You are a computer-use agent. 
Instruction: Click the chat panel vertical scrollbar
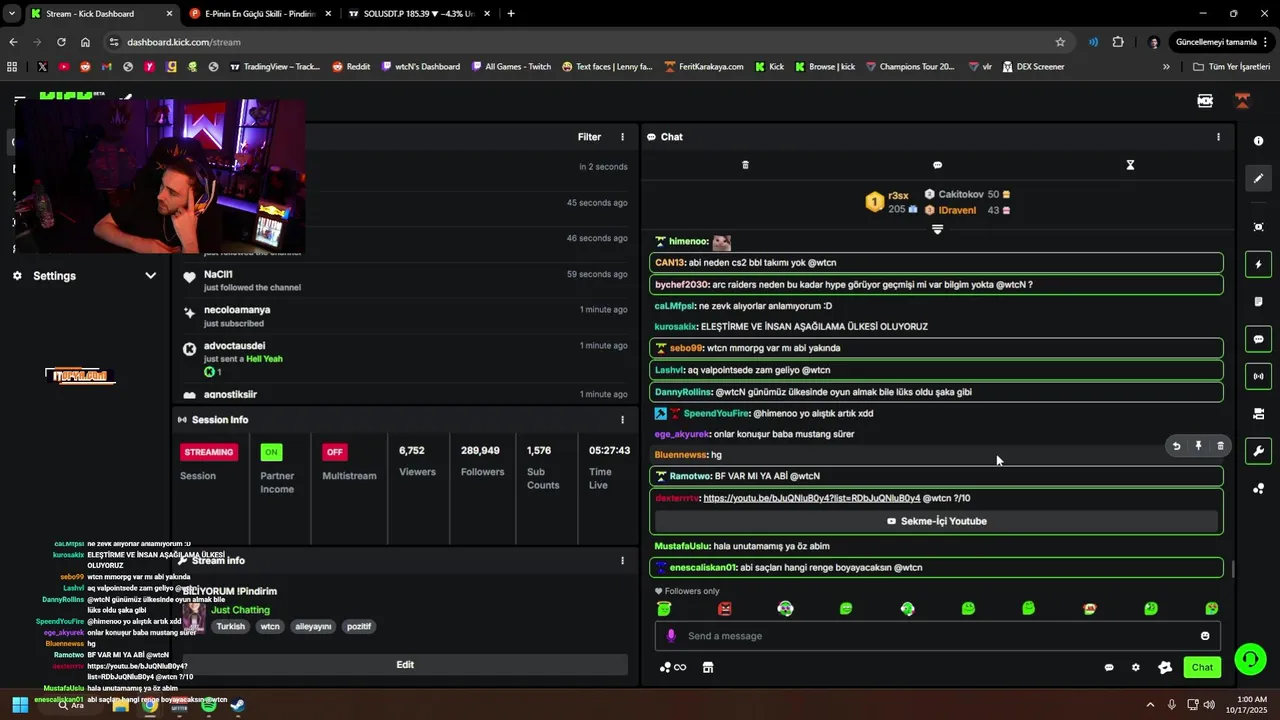coord(1232,569)
